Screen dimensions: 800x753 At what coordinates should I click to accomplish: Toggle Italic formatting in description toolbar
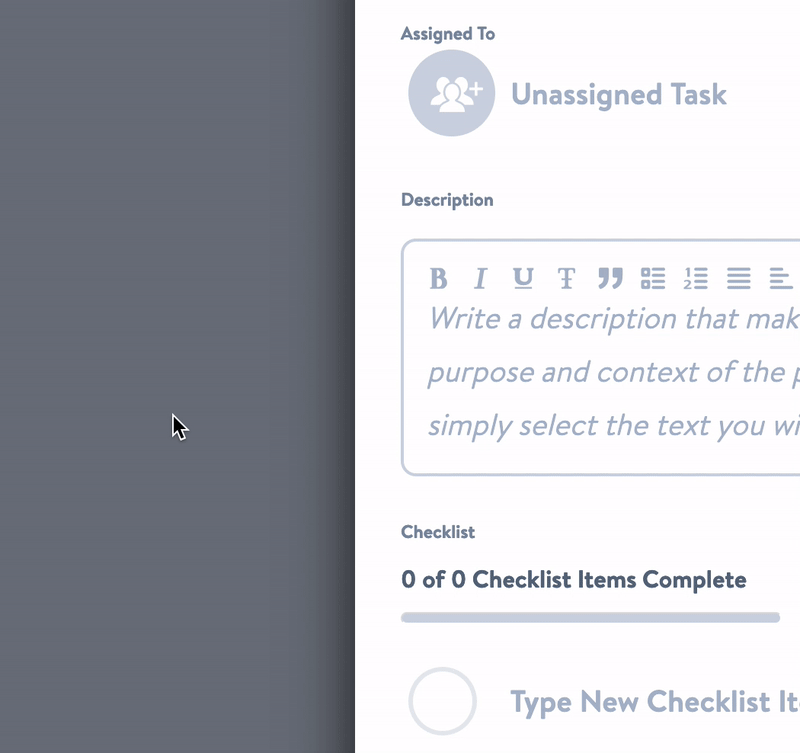(481, 279)
